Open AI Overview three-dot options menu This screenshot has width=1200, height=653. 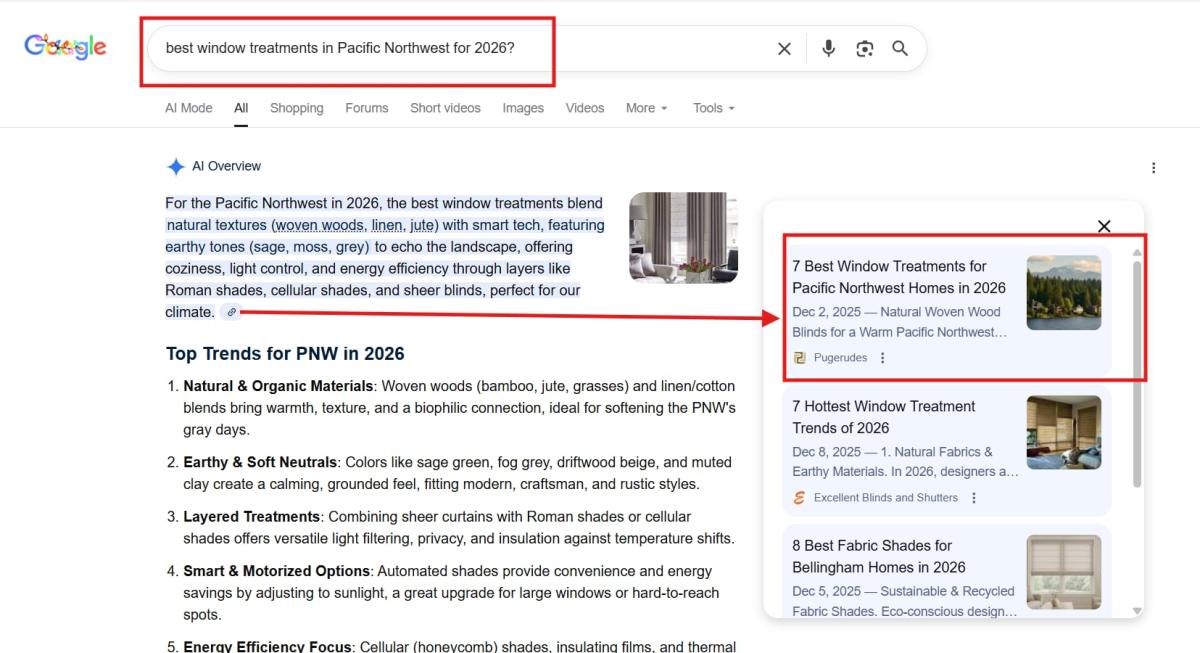pyautogui.click(x=1153, y=168)
